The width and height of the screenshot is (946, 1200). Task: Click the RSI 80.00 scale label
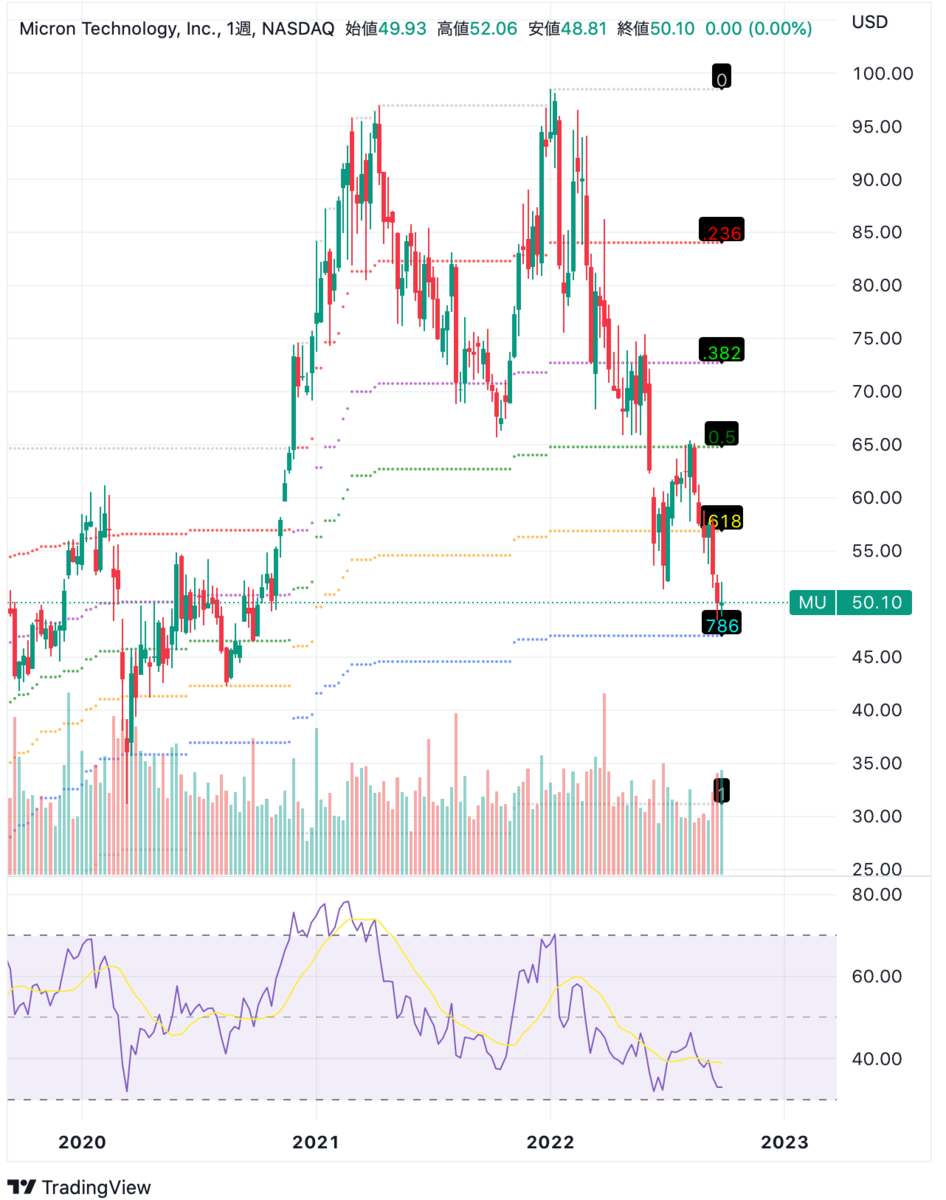pos(877,895)
